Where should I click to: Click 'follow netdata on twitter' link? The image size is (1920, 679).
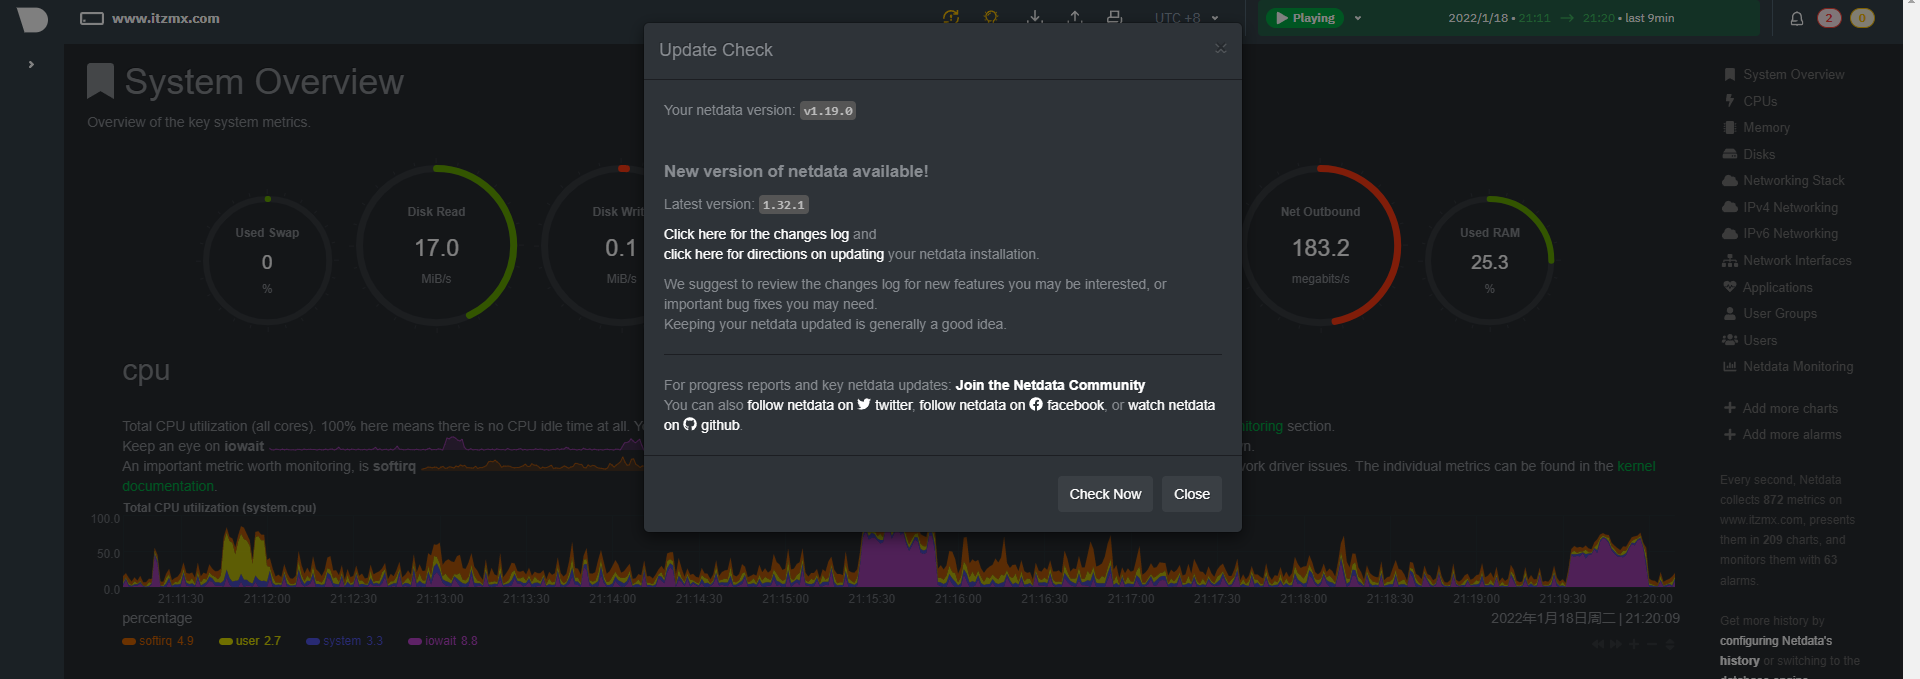[x=830, y=405]
